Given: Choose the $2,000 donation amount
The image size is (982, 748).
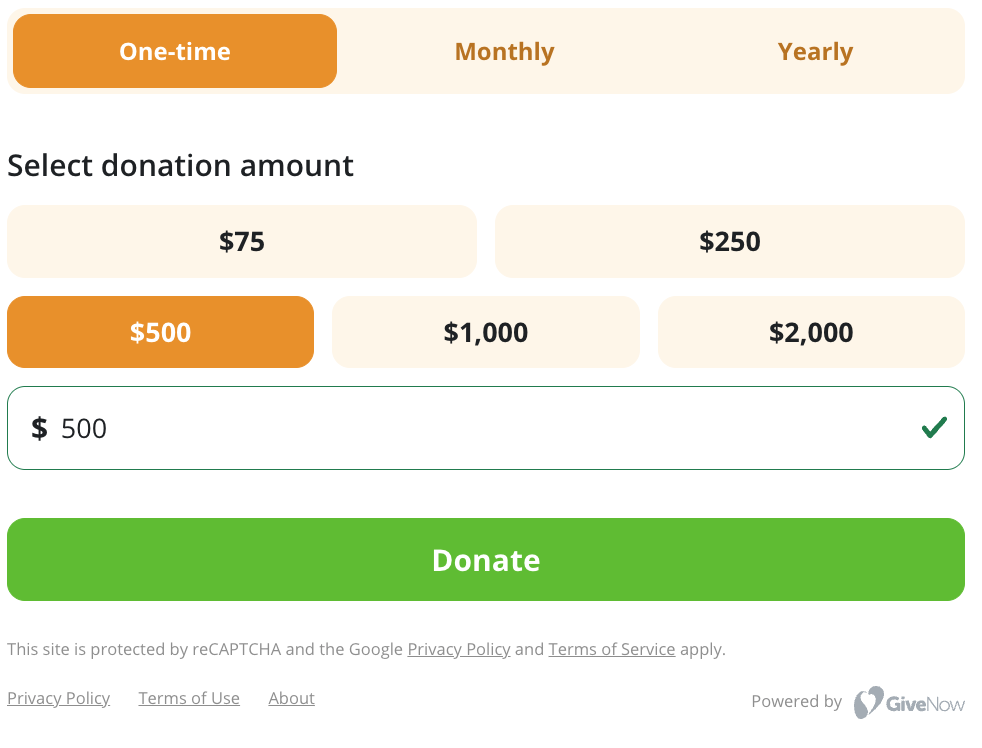Looking at the screenshot, I should tap(811, 332).
